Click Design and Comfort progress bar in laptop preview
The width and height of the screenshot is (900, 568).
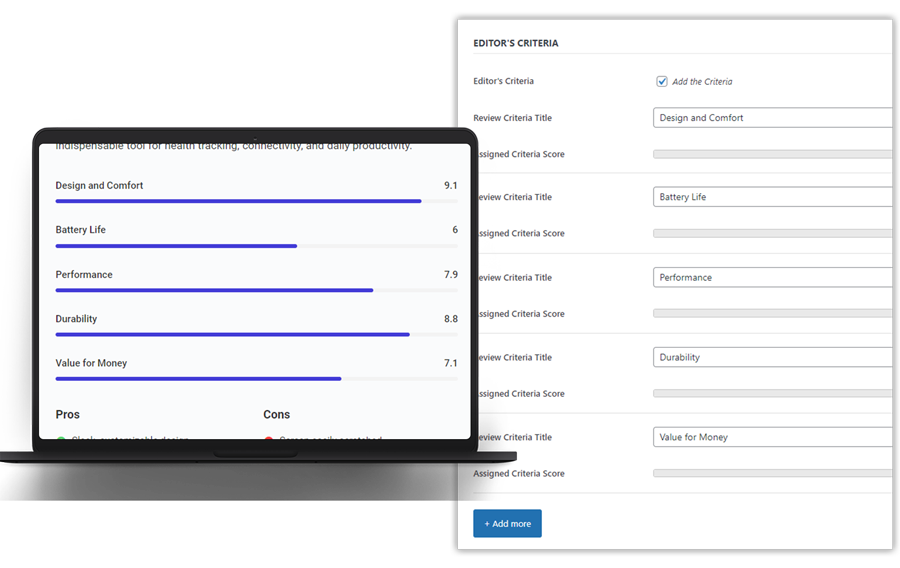click(257, 201)
